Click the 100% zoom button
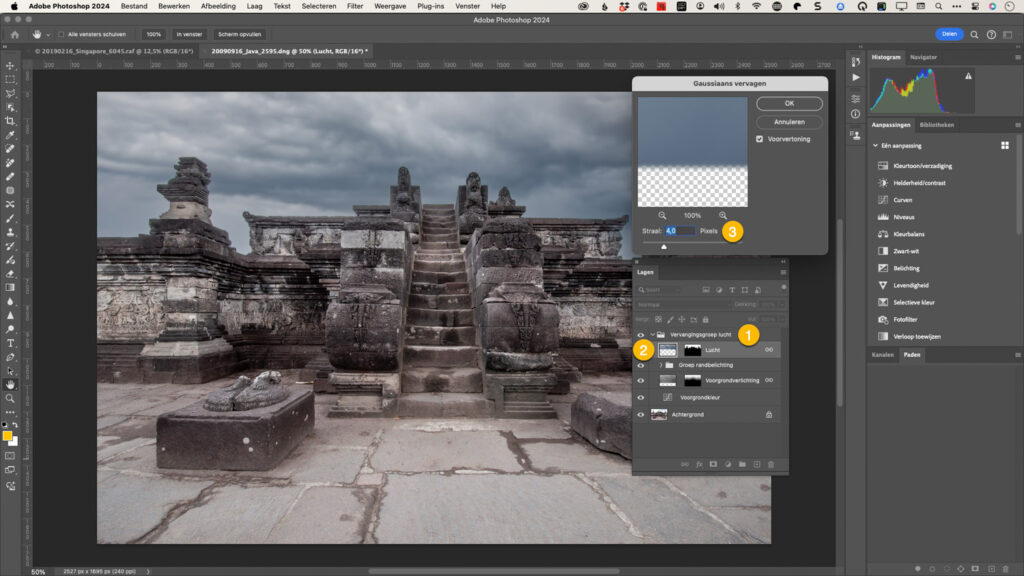Viewport: 1024px width, 576px height. (153, 35)
